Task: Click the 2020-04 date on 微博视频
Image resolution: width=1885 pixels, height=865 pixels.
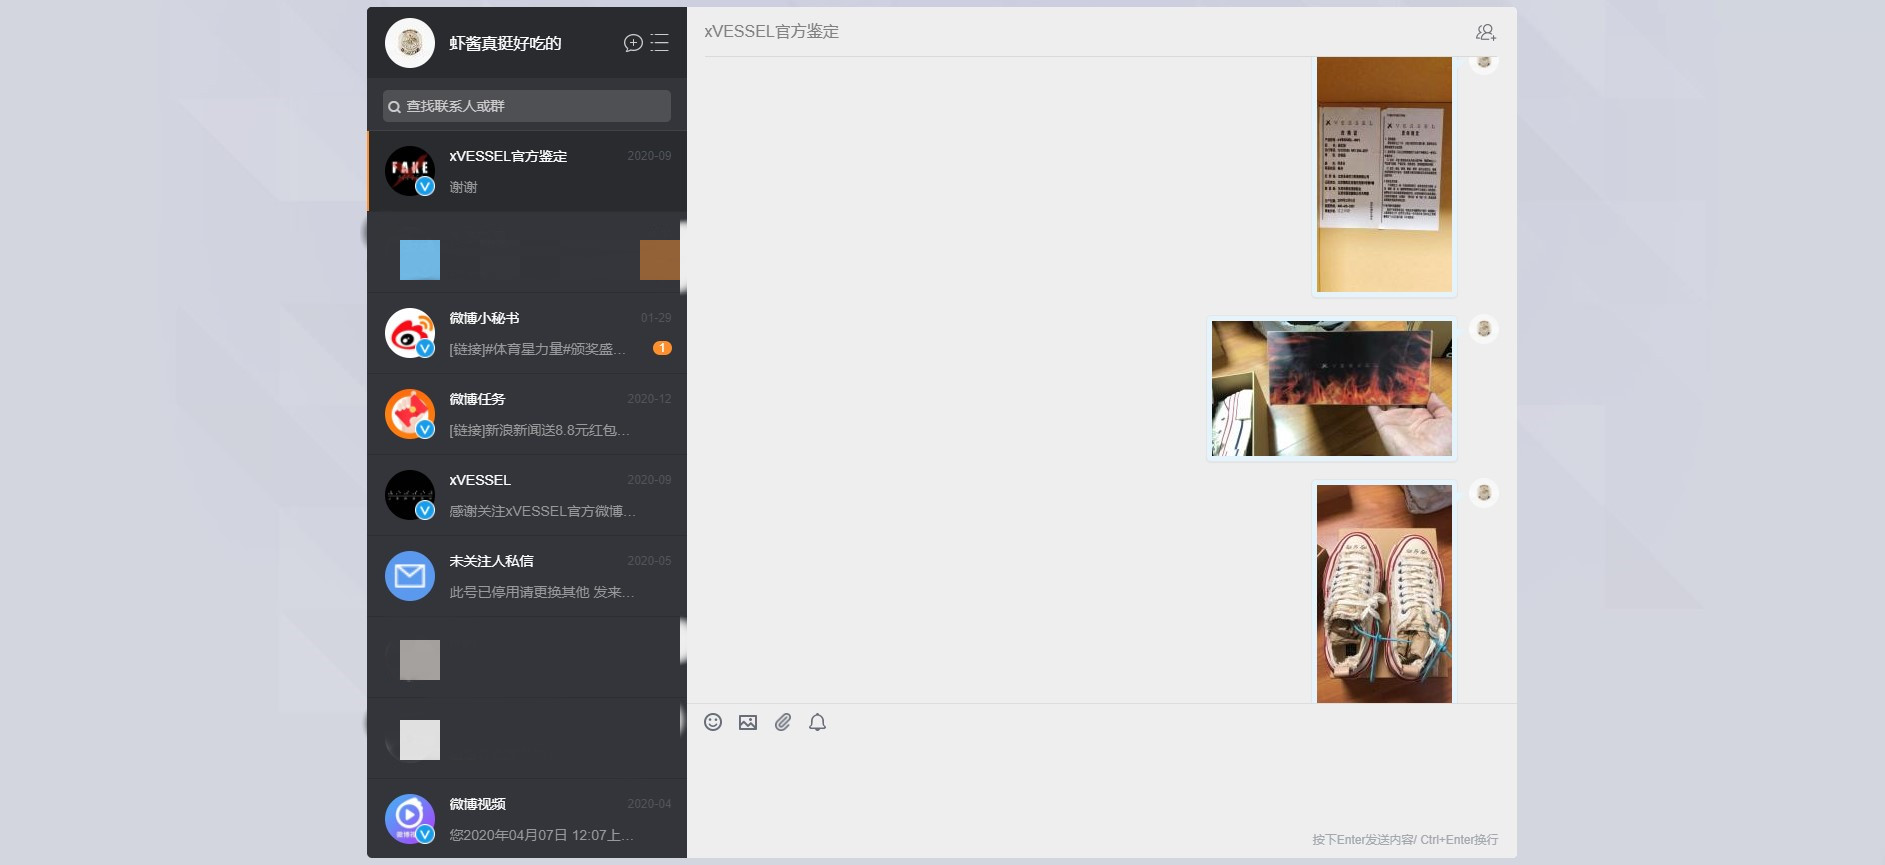Action: point(649,804)
